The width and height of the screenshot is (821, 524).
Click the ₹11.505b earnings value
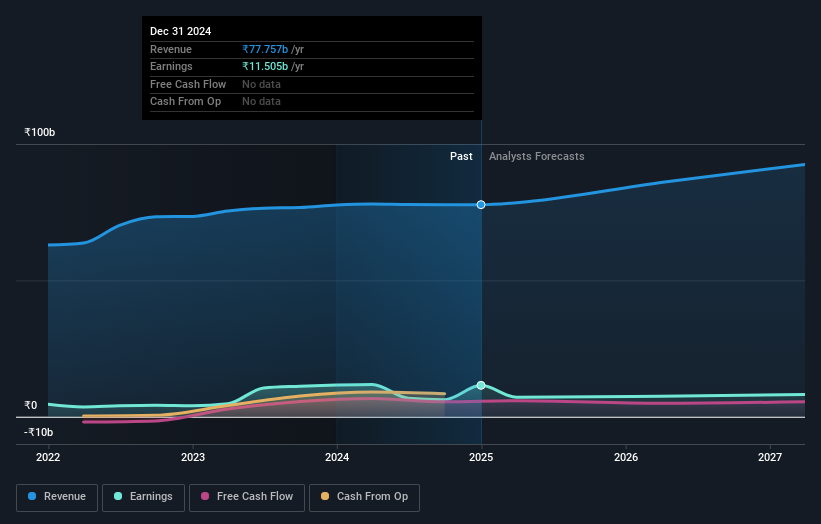coord(265,66)
